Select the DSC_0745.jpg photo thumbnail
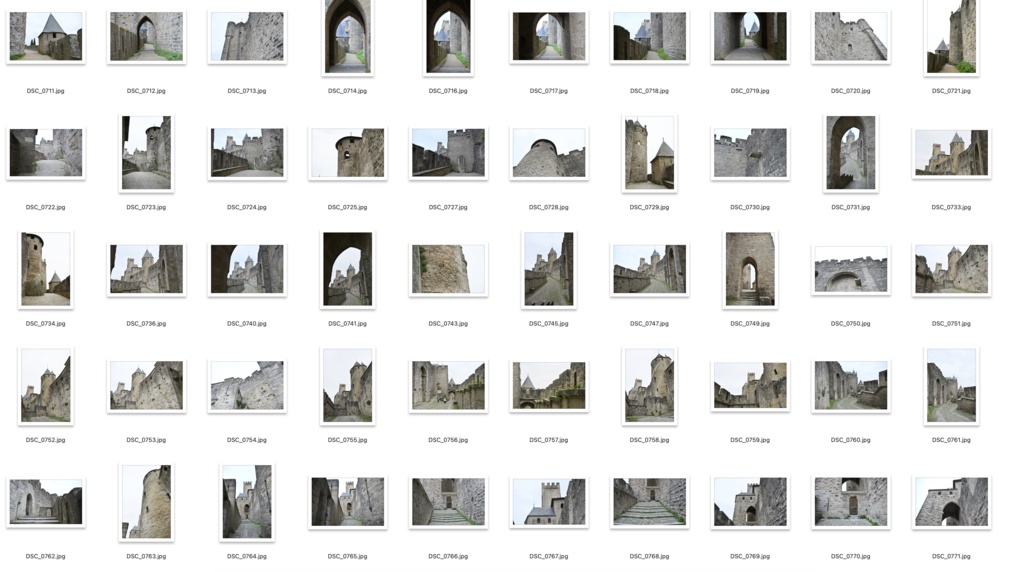 pyautogui.click(x=549, y=269)
